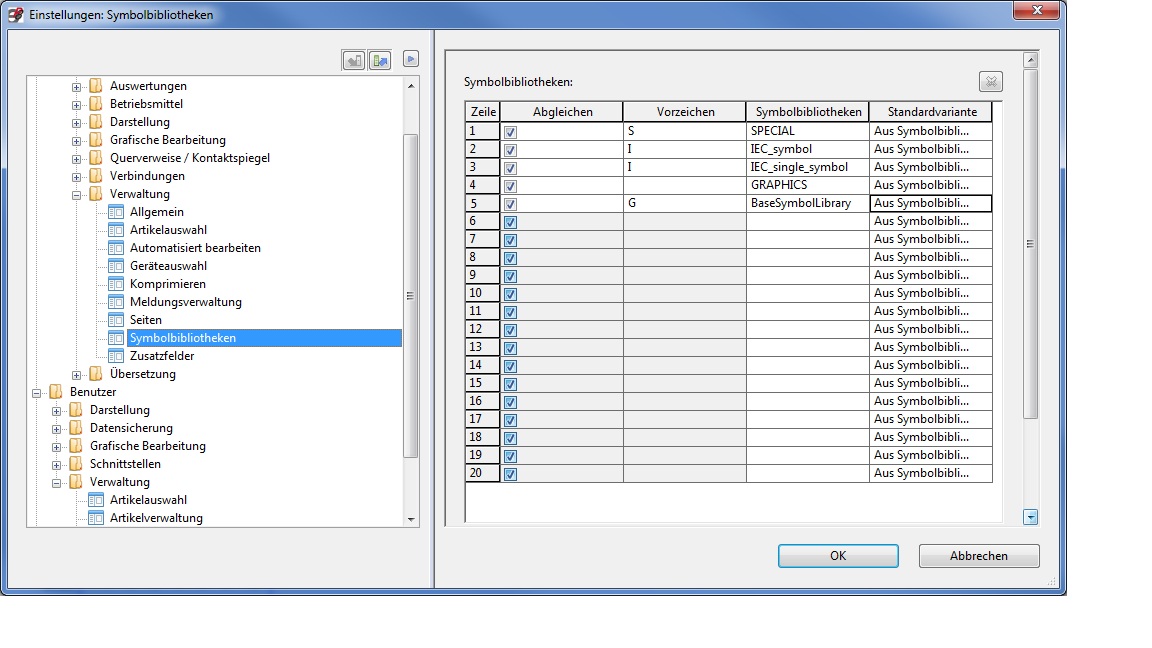
Task: Click the Zusatzfelder settings page icon
Action: (115, 356)
